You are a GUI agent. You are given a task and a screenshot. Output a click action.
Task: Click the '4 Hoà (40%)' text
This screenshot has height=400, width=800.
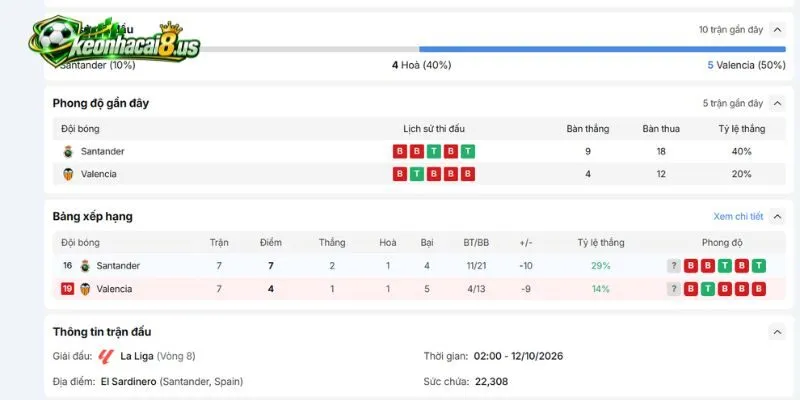pyautogui.click(x=421, y=65)
